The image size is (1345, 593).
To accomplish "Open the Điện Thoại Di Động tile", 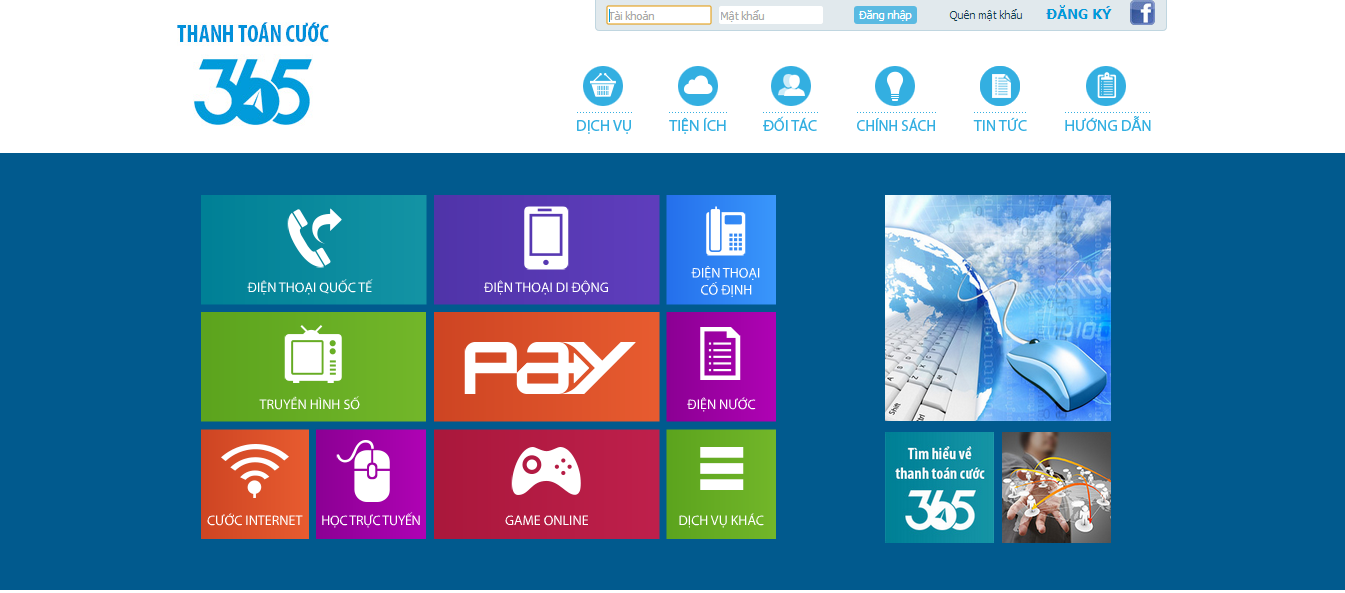I will pyautogui.click(x=546, y=250).
